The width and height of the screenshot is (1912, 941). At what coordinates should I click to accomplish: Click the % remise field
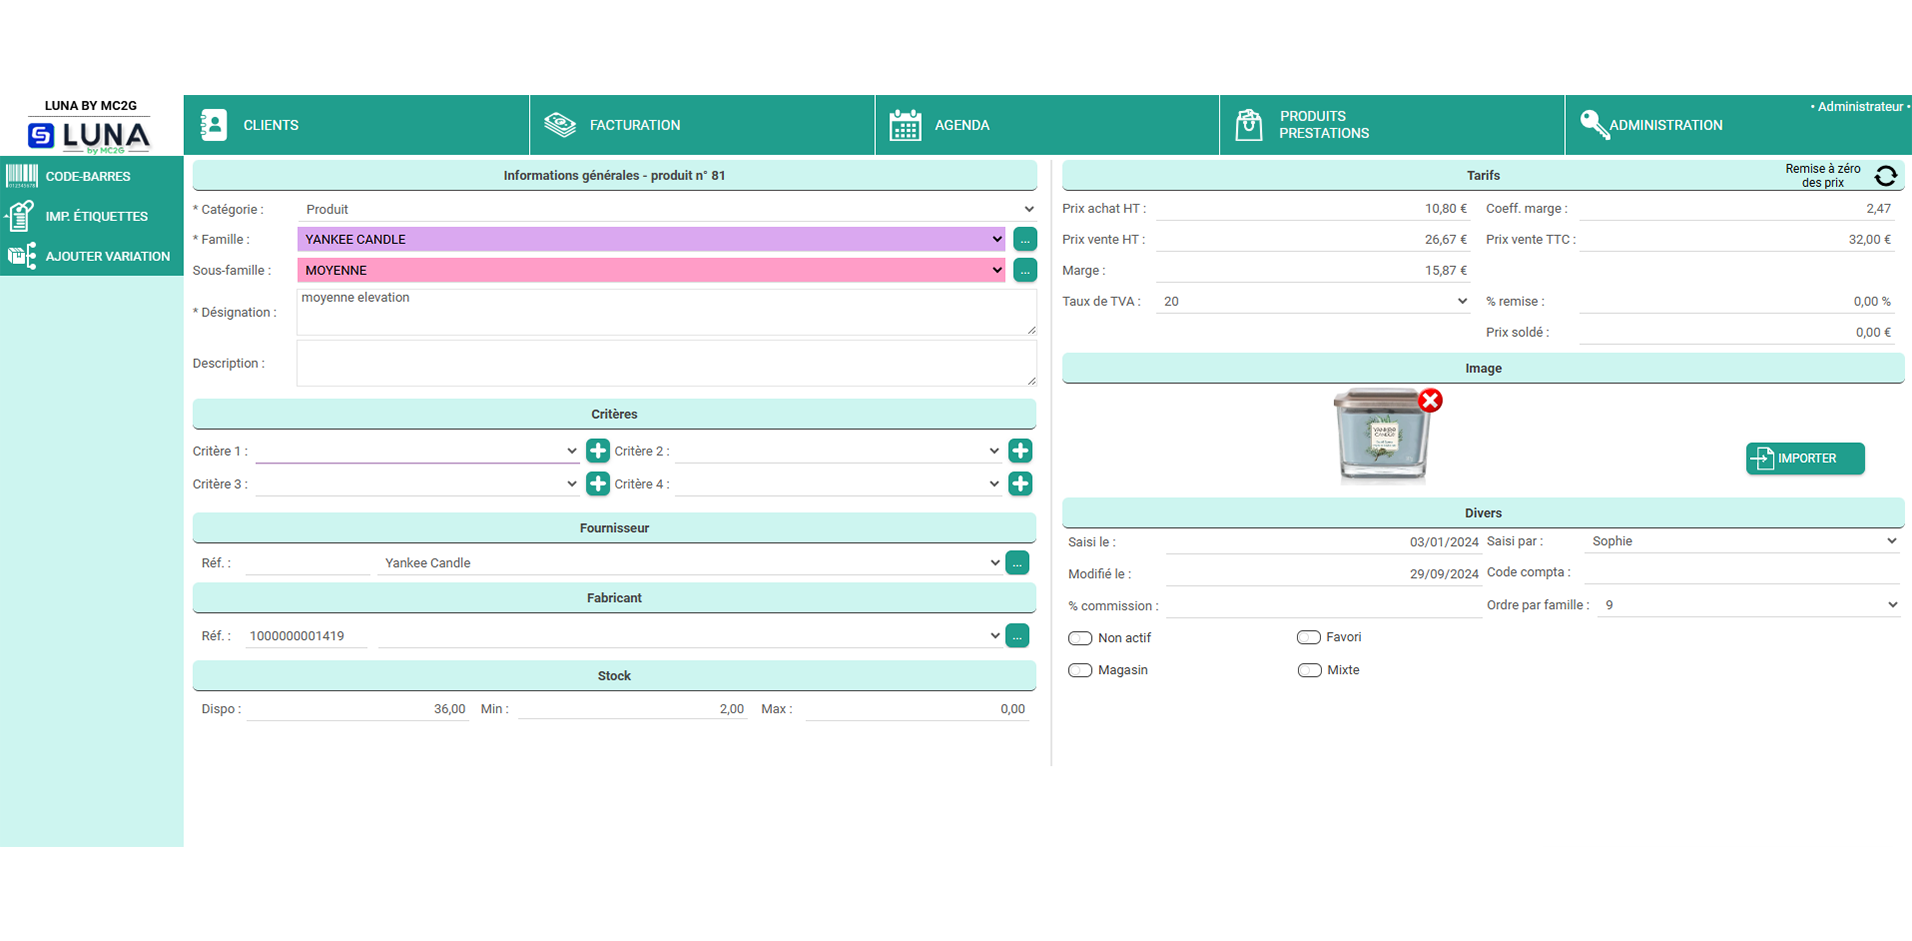click(x=1737, y=301)
